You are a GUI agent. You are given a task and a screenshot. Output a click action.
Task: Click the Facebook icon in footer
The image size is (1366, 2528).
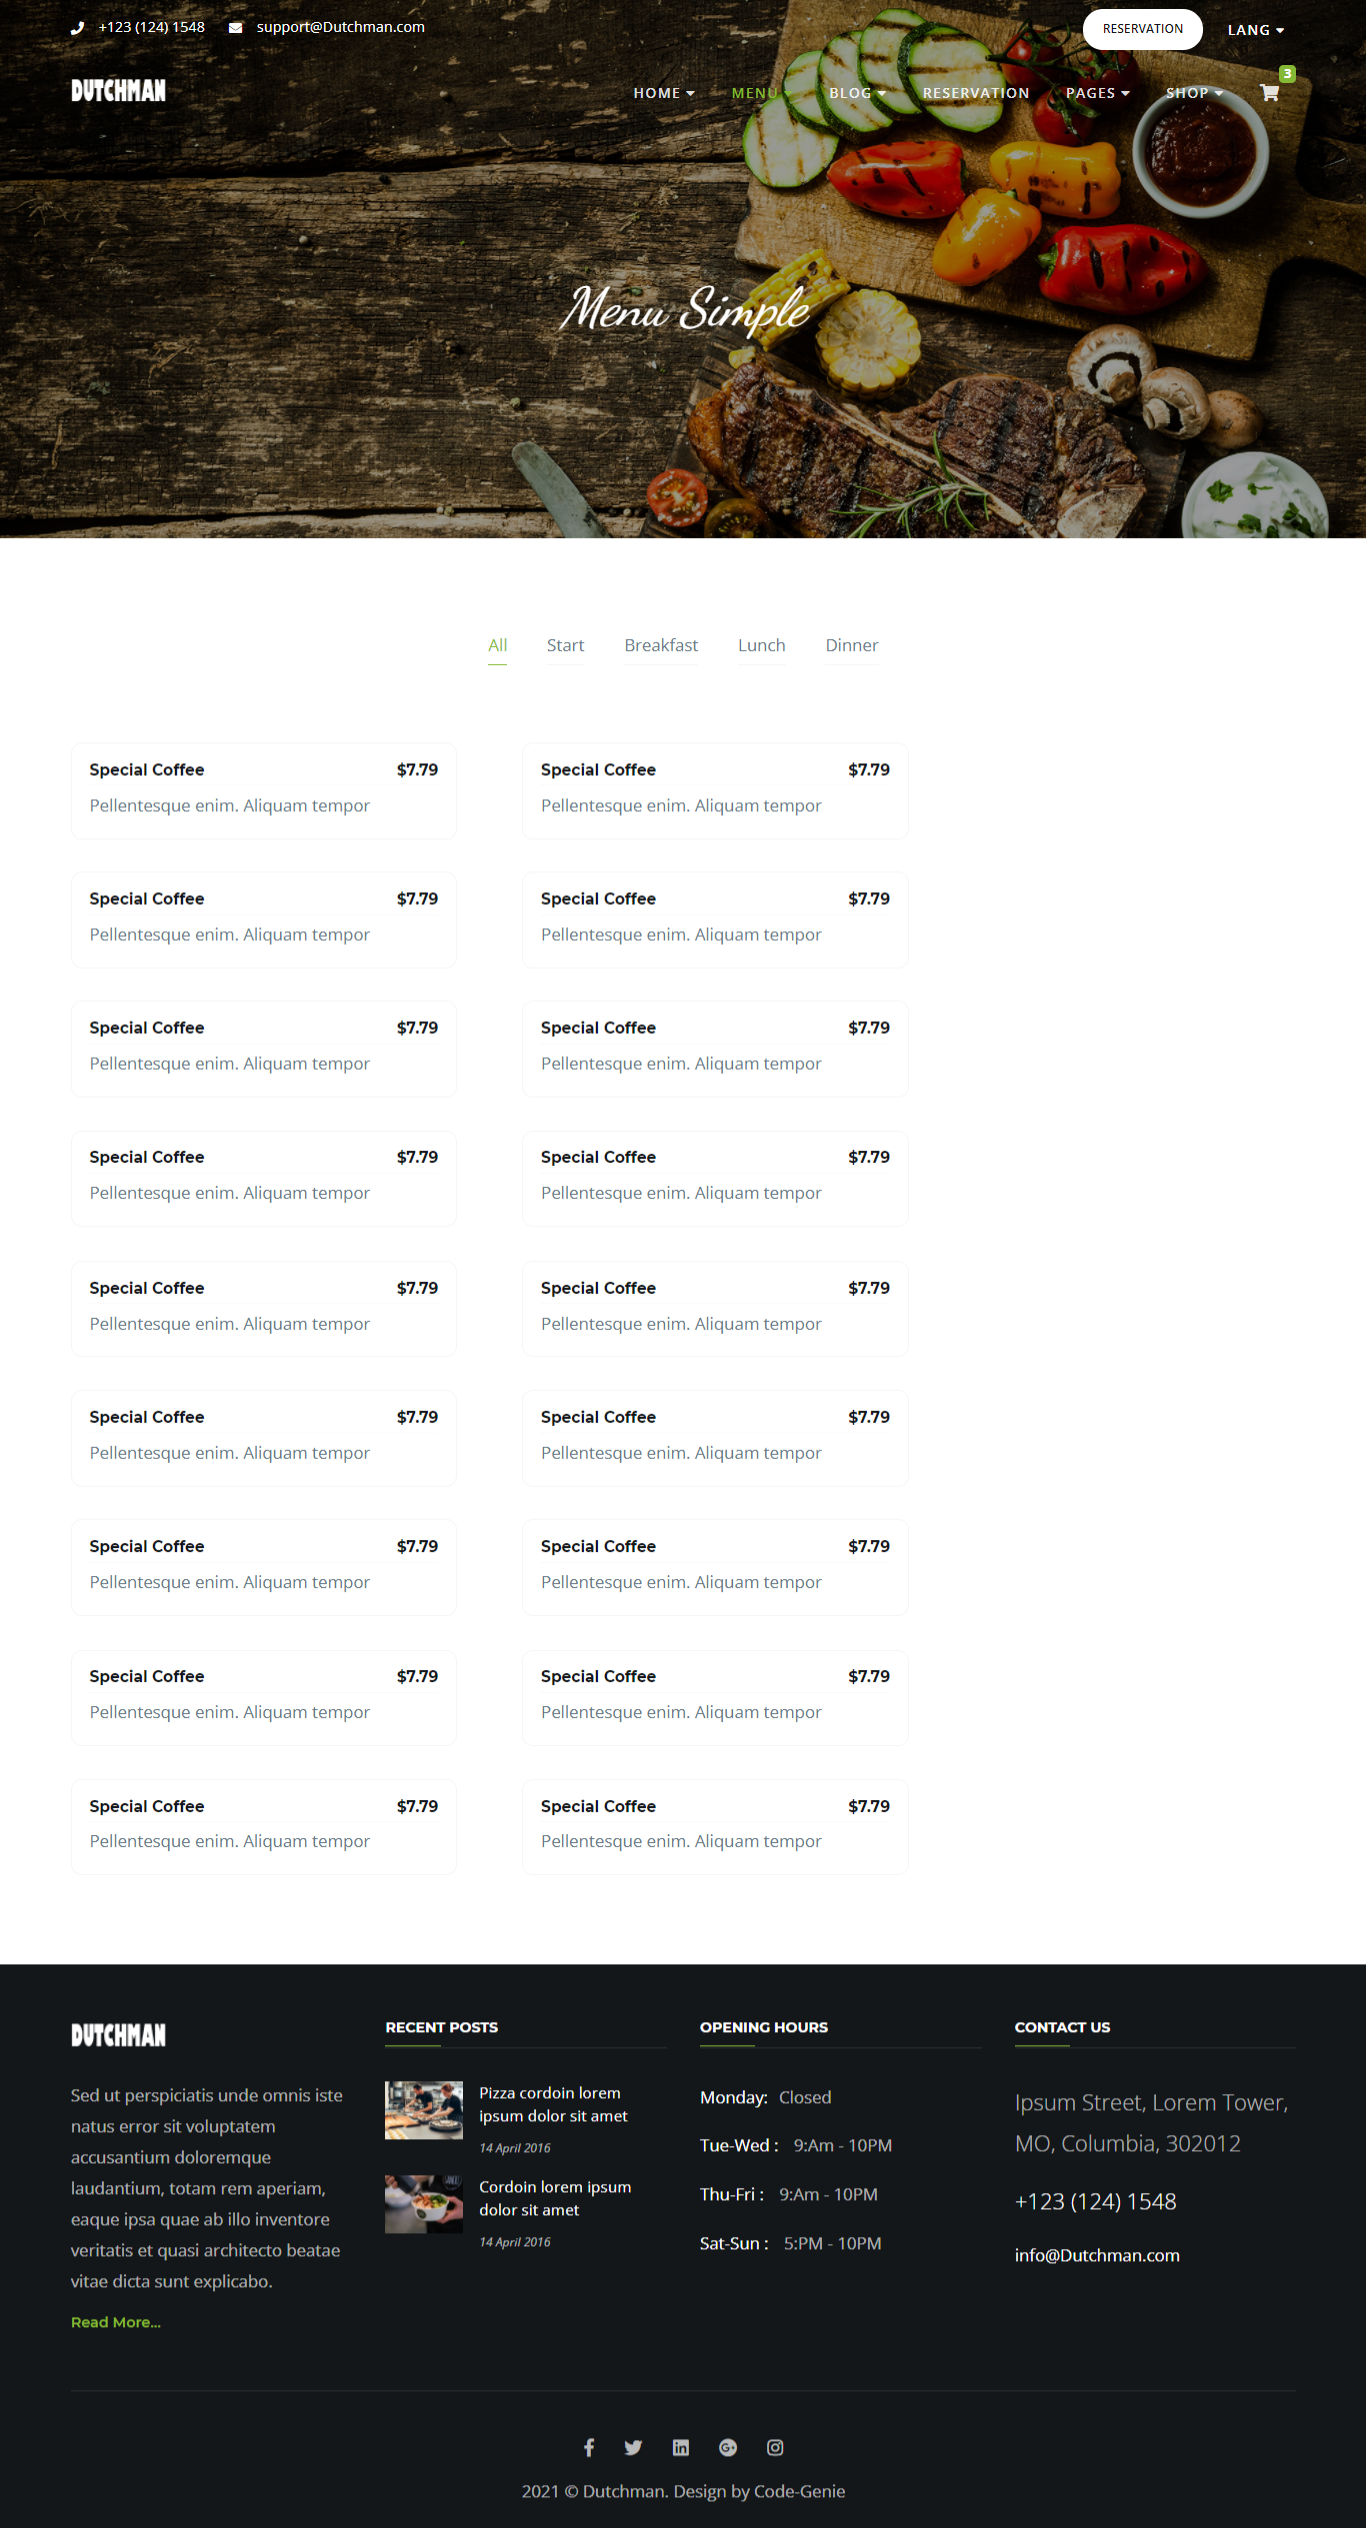(x=589, y=2447)
